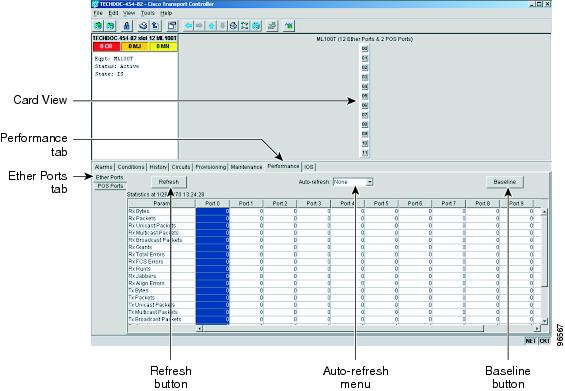Open the Auto-refresh dropdown menu
The width and height of the screenshot is (565, 391).
tap(369, 182)
